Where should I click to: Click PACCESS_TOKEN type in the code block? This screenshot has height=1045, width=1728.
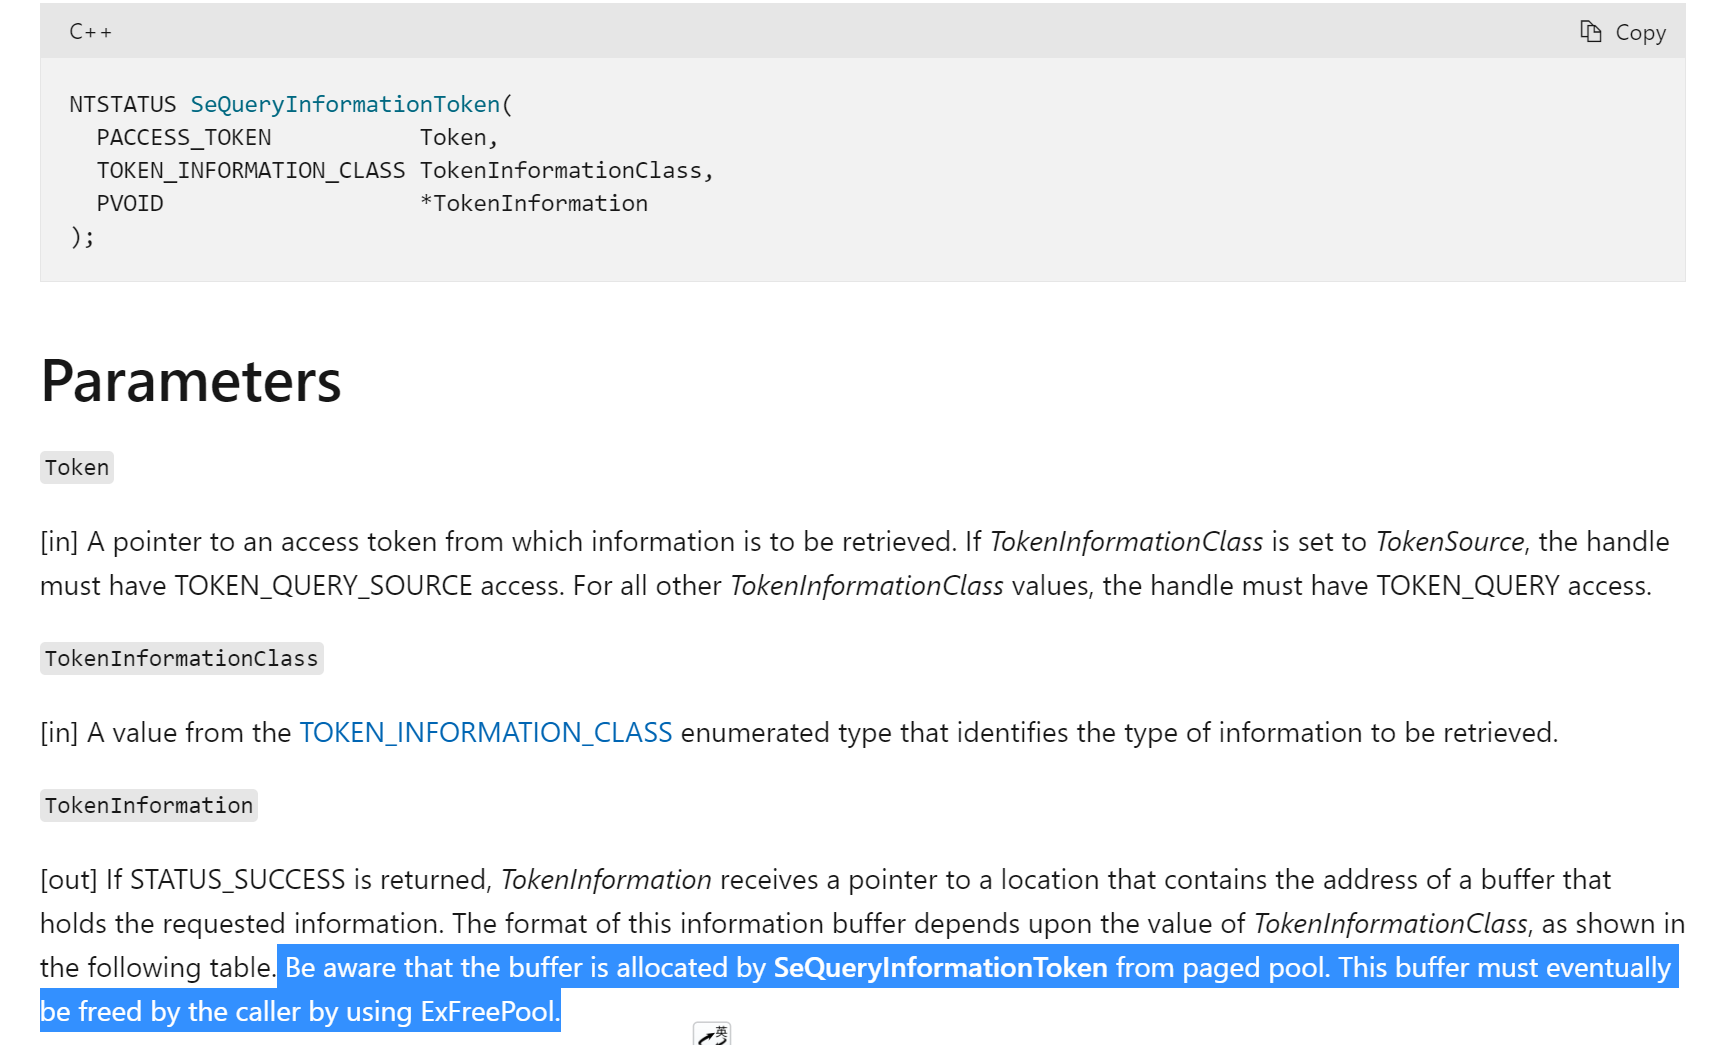pyautogui.click(x=184, y=137)
